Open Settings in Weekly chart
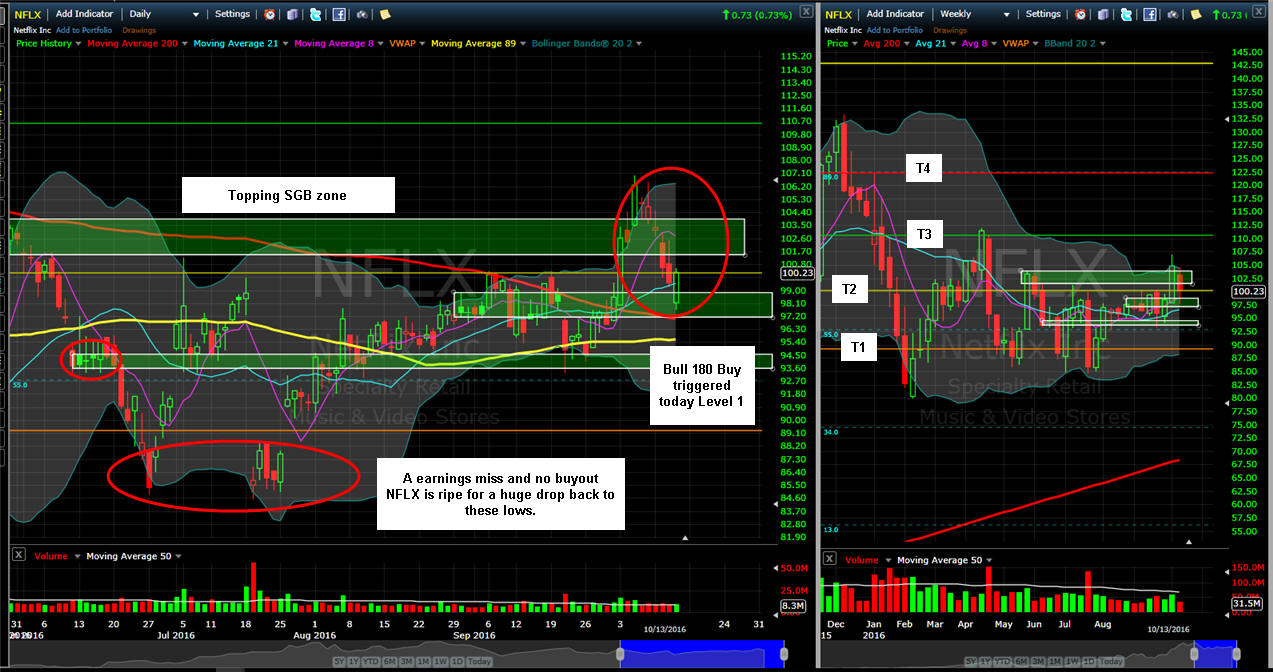Image resolution: width=1273 pixels, height=672 pixels. click(1043, 14)
